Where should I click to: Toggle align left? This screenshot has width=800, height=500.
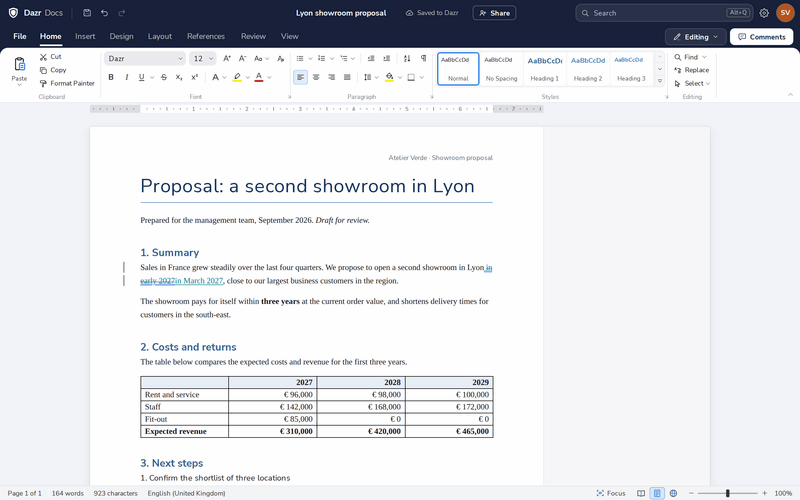click(301, 77)
